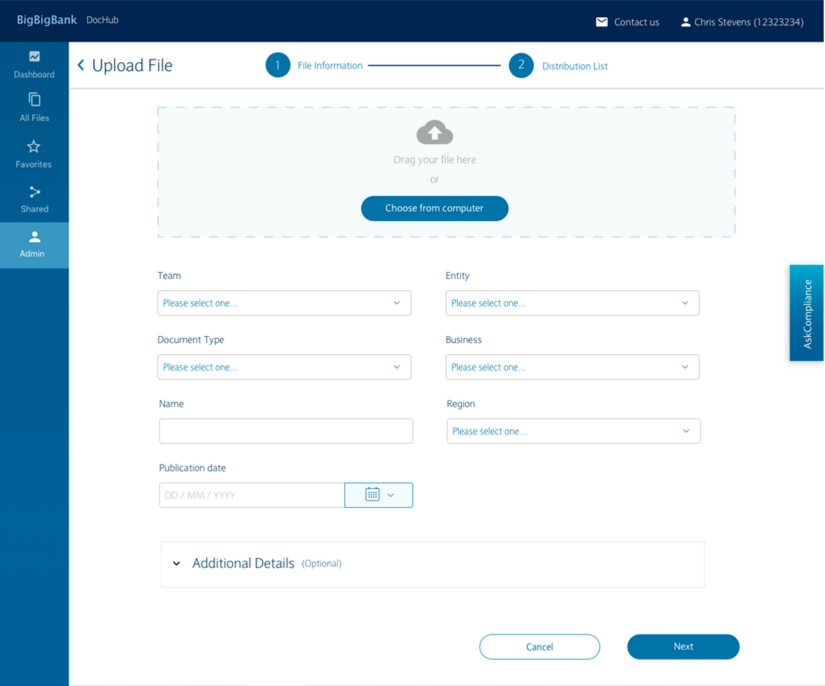
Task: Open the Admin person icon
Action: (x=35, y=236)
